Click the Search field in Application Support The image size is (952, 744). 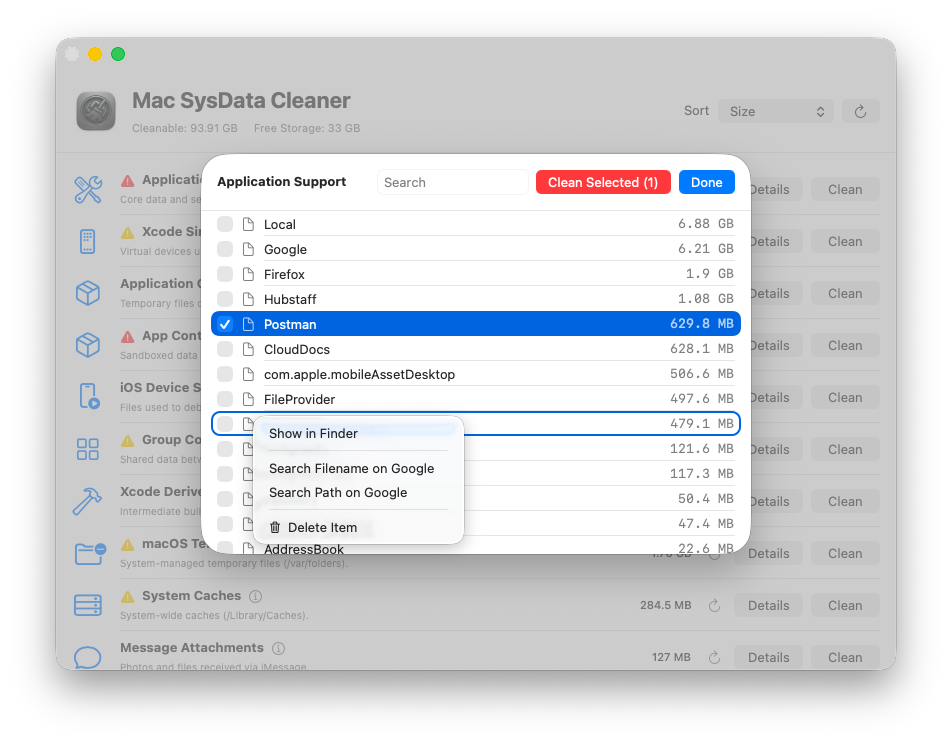coord(452,182)
